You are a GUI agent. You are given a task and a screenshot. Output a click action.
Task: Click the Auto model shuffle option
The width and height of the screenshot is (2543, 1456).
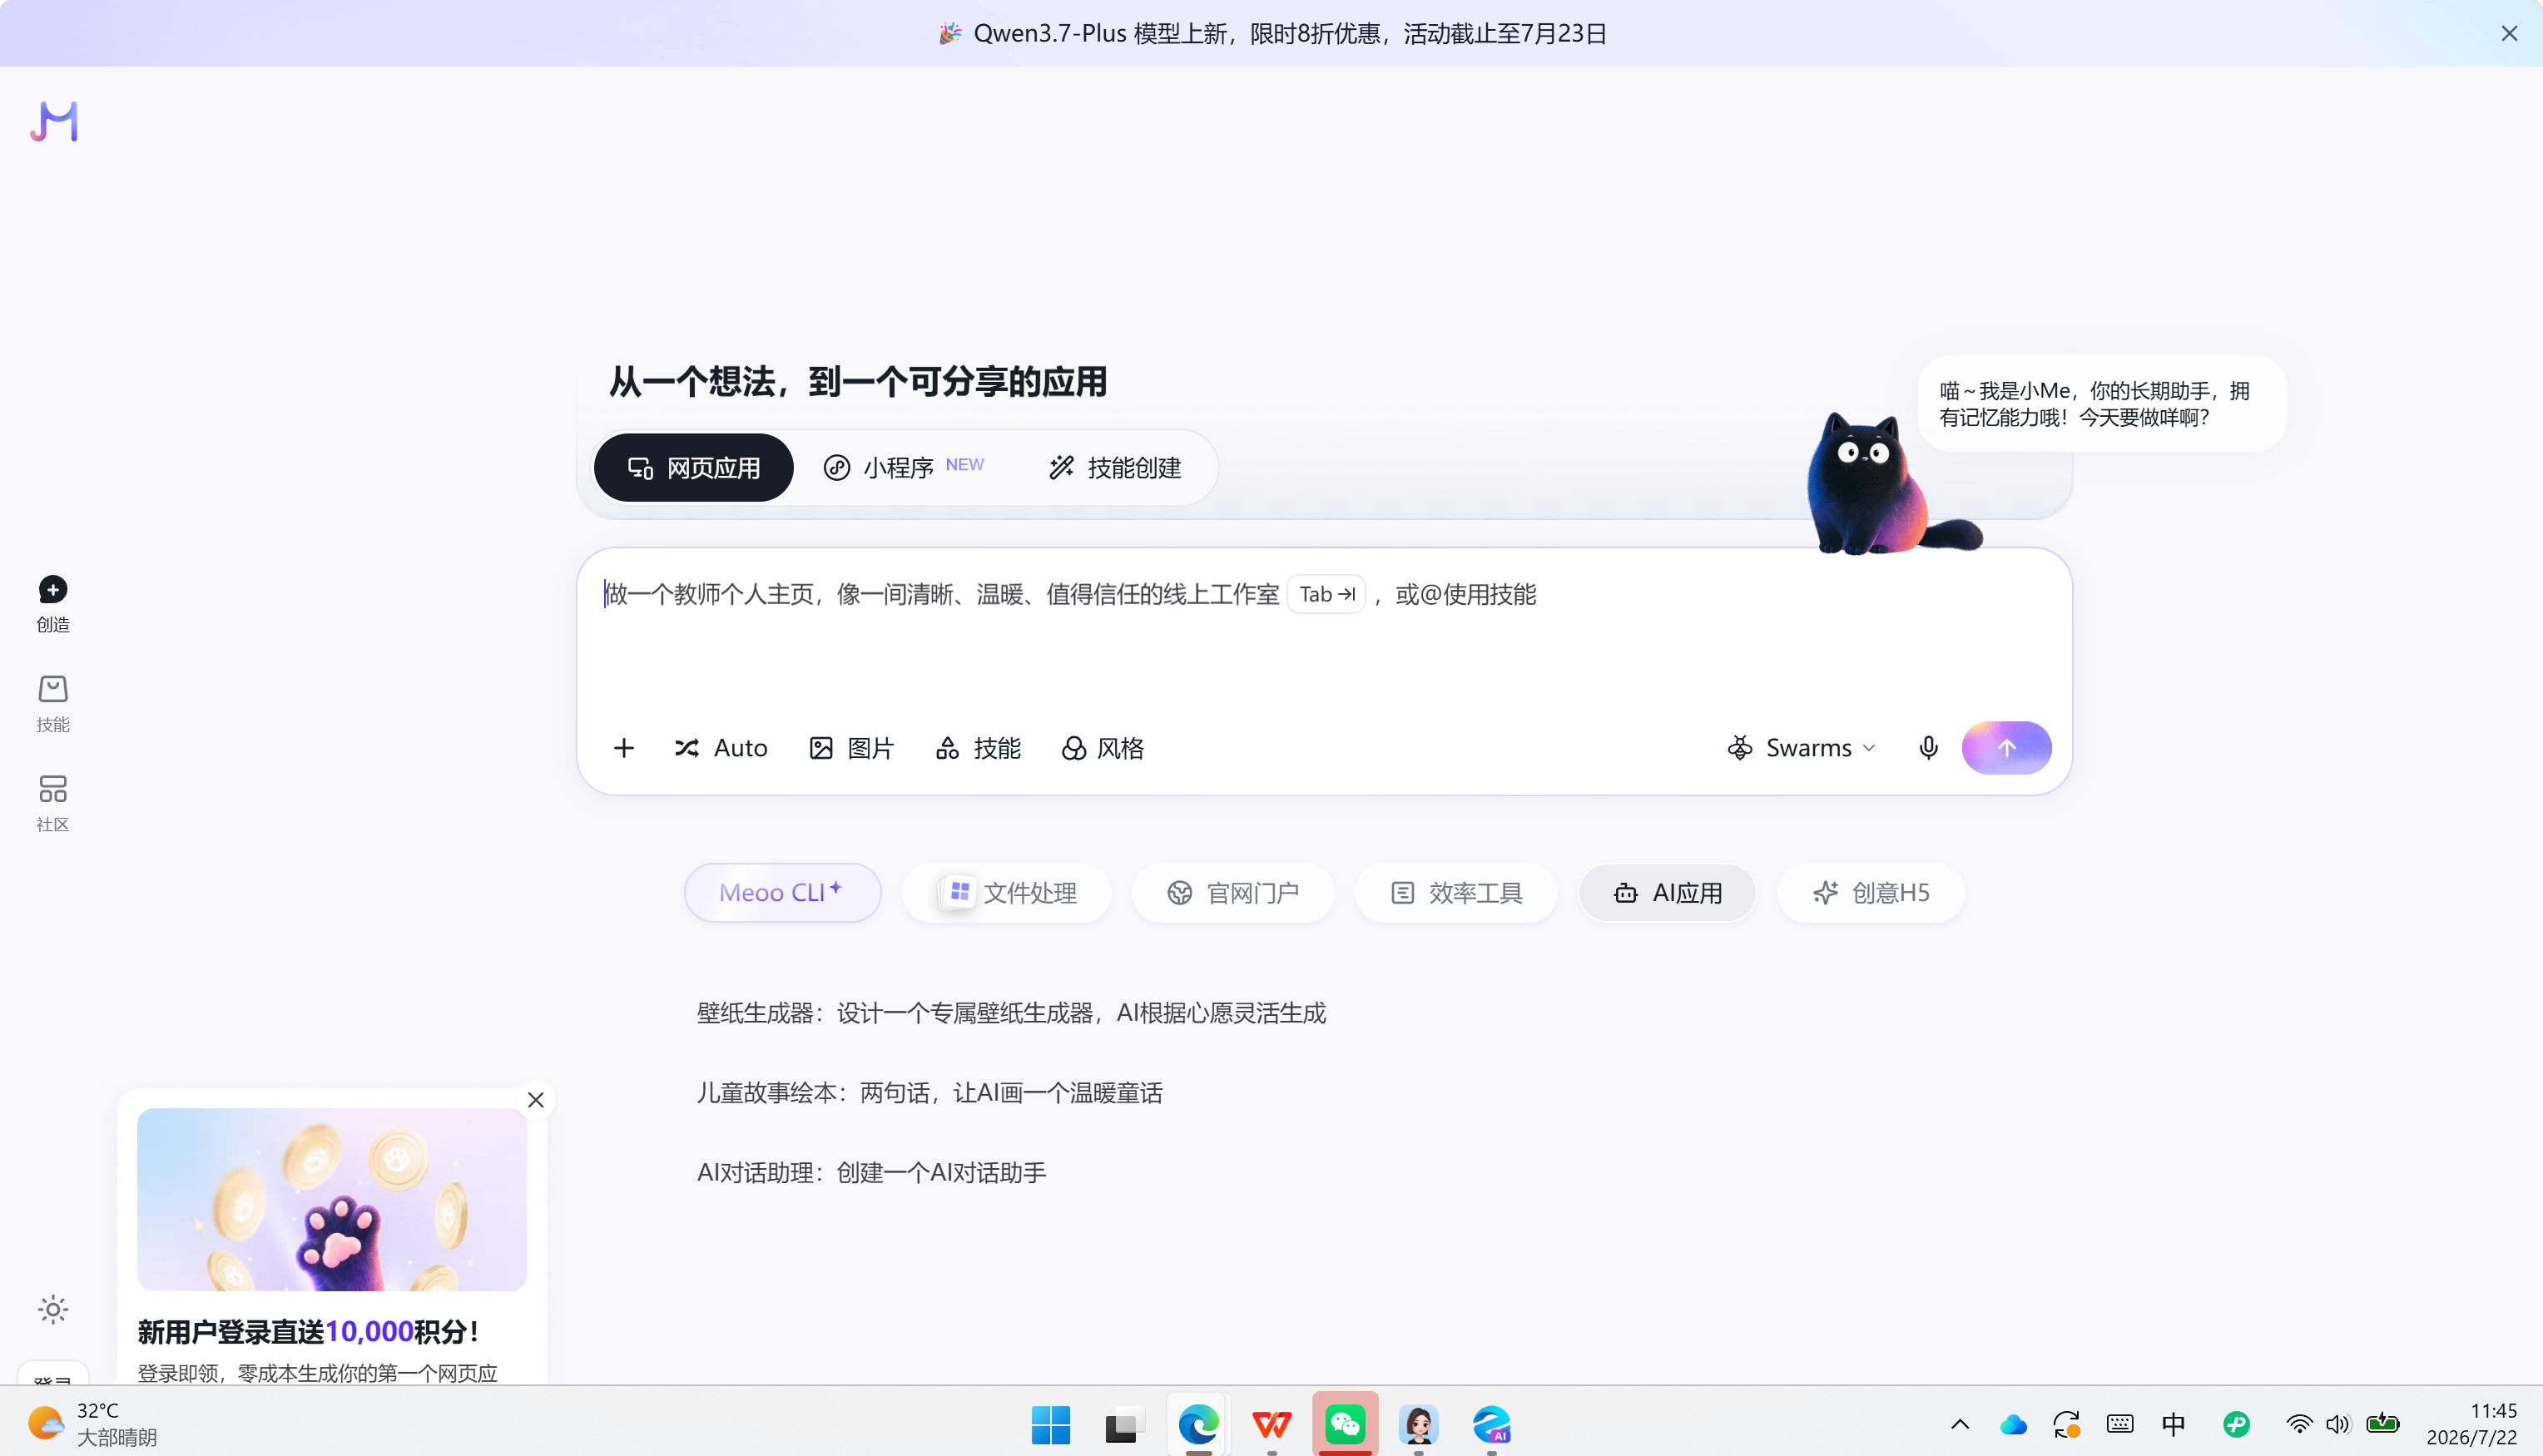click(x=721, y=748)
